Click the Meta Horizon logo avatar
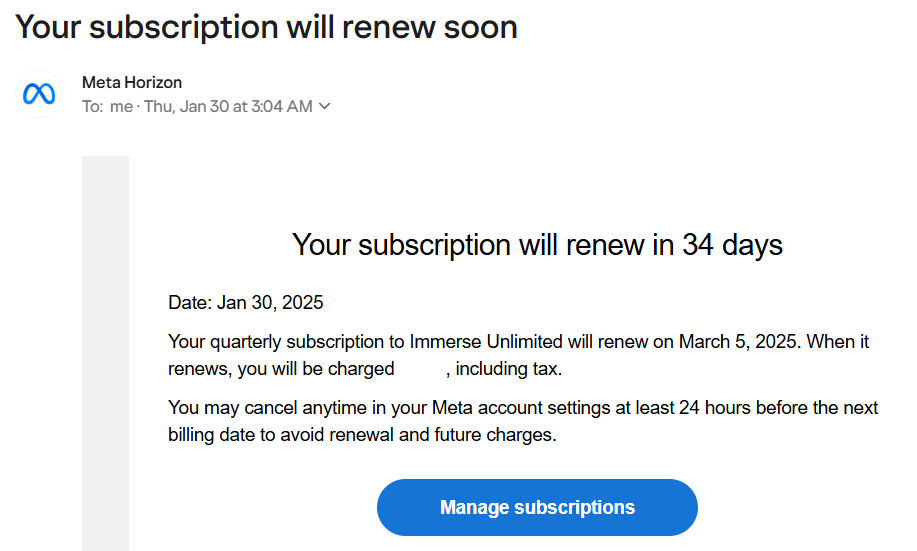 tap(38, 94)
